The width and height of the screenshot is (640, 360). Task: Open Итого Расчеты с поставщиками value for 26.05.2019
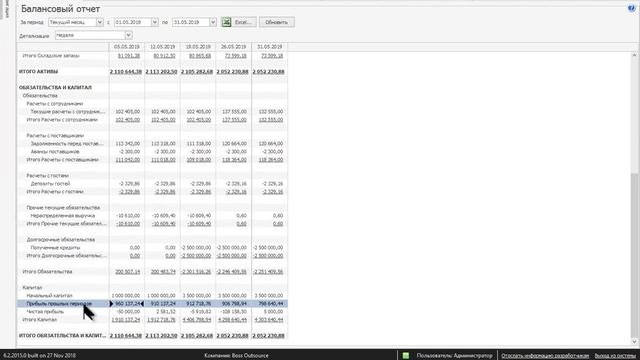[x=234, y=160]
